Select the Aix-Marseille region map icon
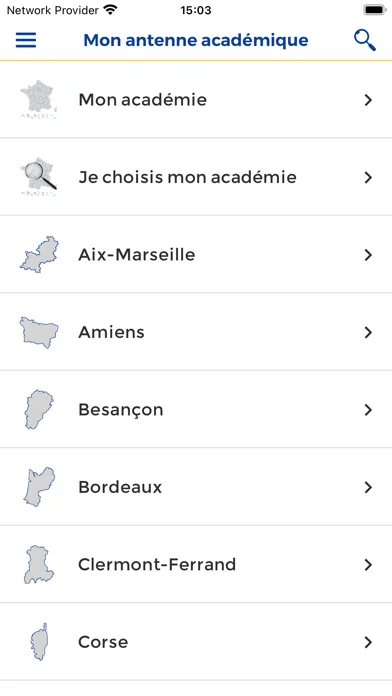This screenshot has width=392, height=696. click(x=39, y=254)
